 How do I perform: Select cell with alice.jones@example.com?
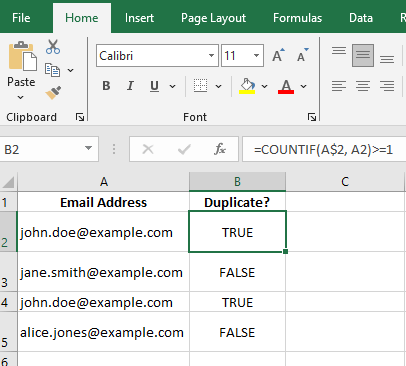pos(103,332)
